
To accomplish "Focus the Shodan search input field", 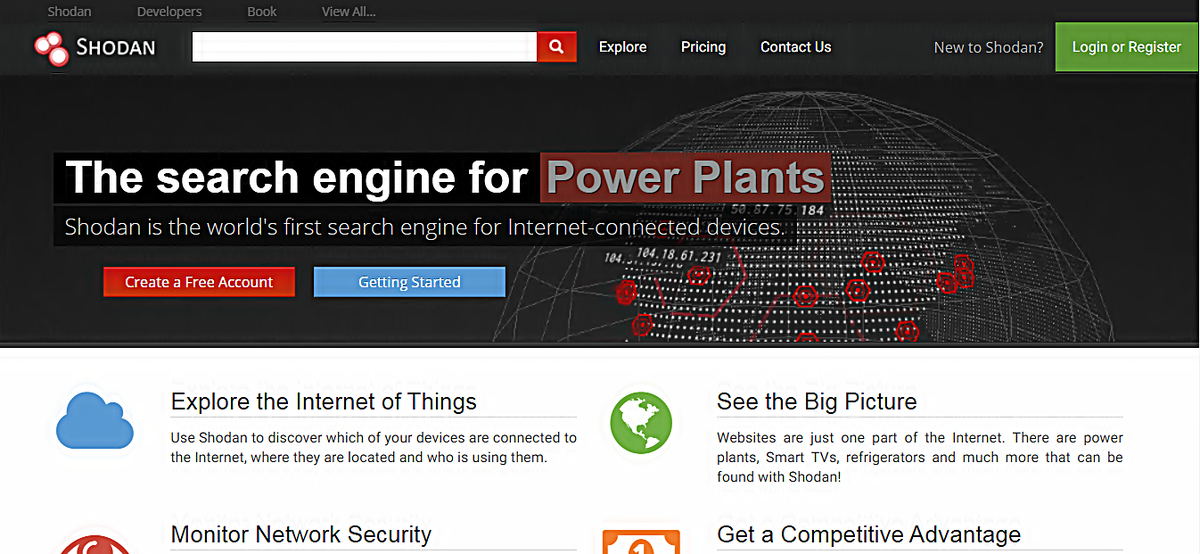I will pyautogui.click(x=365, y=47).
